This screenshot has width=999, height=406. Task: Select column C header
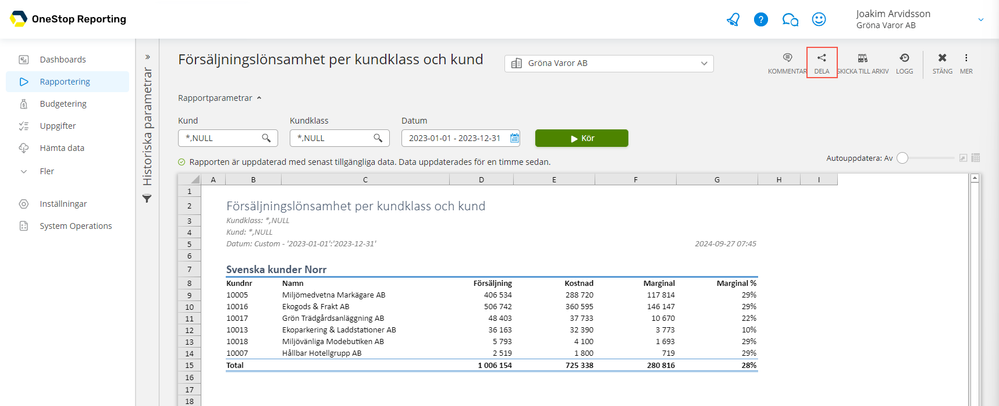point(365,180)
